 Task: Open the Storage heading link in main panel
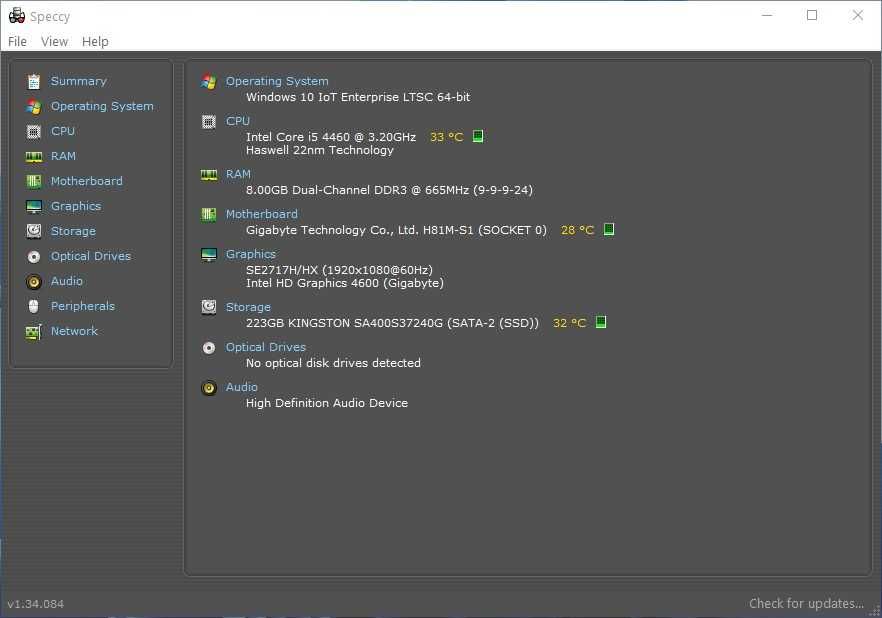248,307
